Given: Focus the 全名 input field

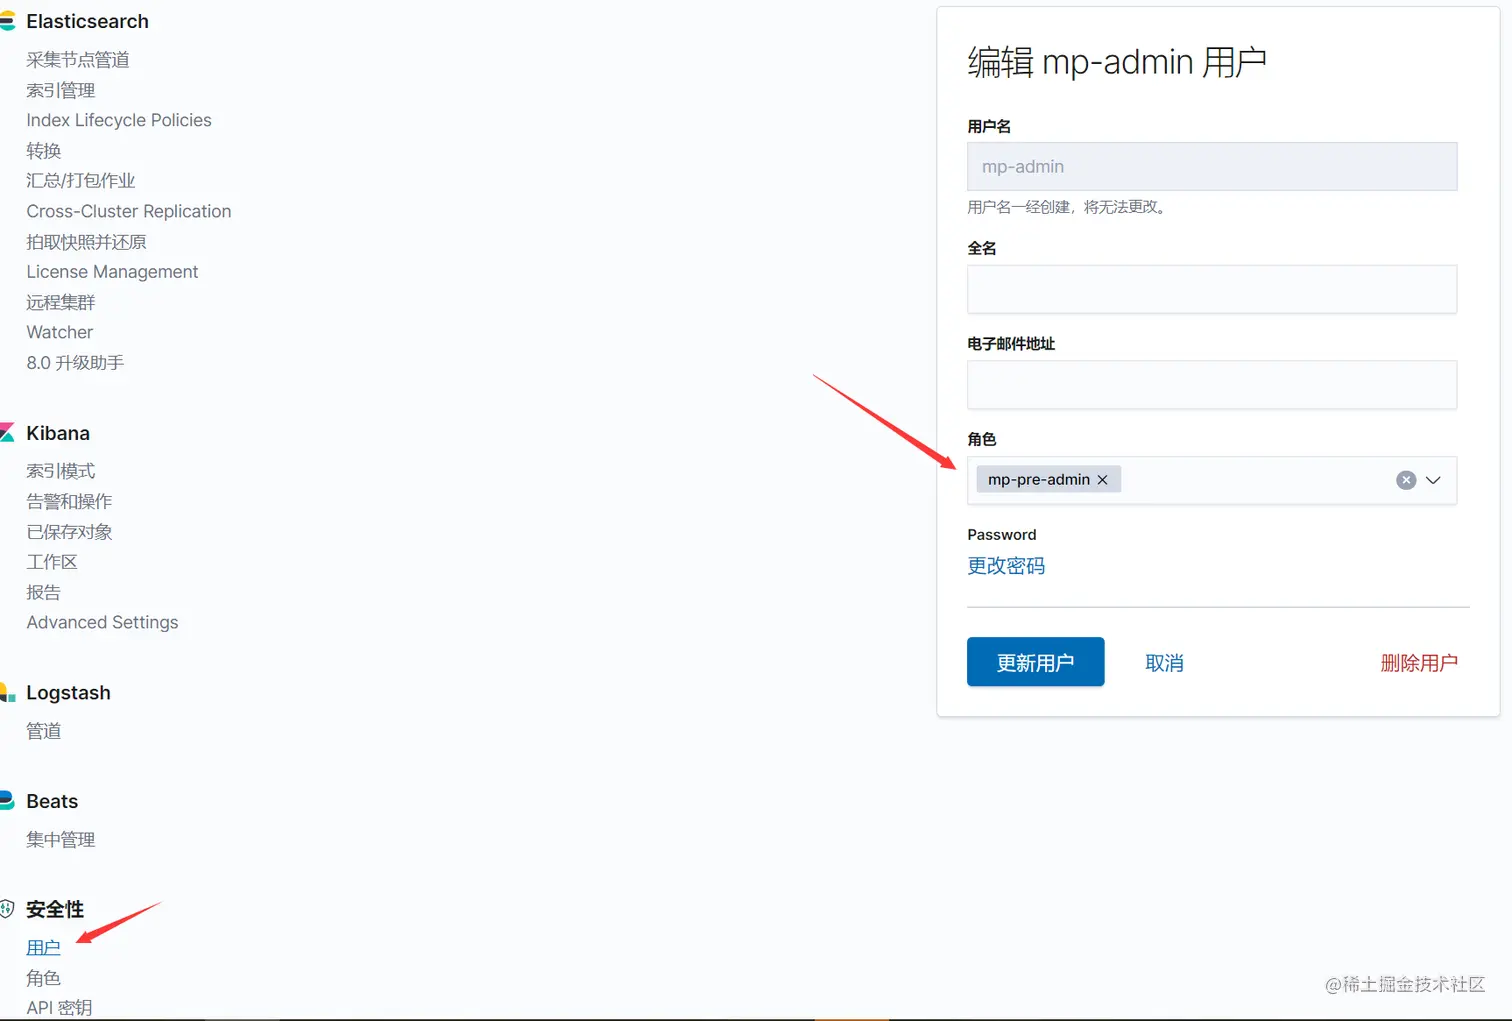Looking at the screenshot, I should (1212, 289).
